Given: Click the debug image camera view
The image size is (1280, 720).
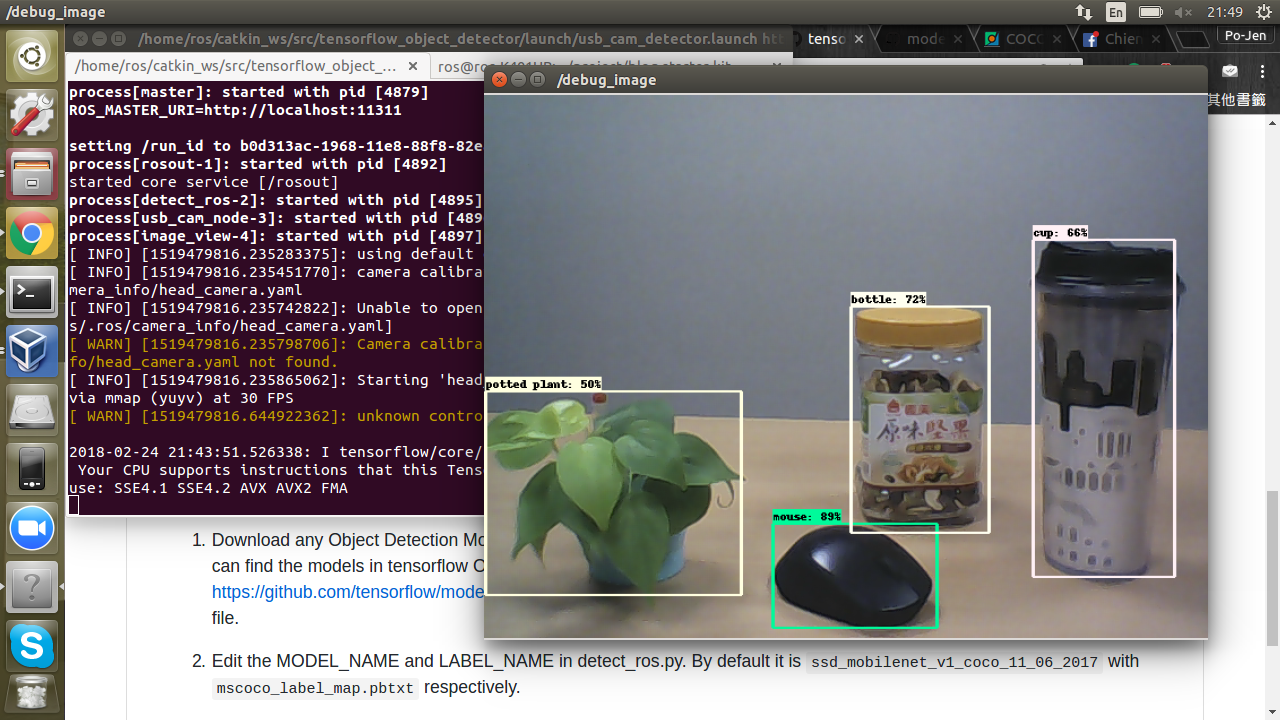Looking at the screenshot, I should tap(846, 366).
